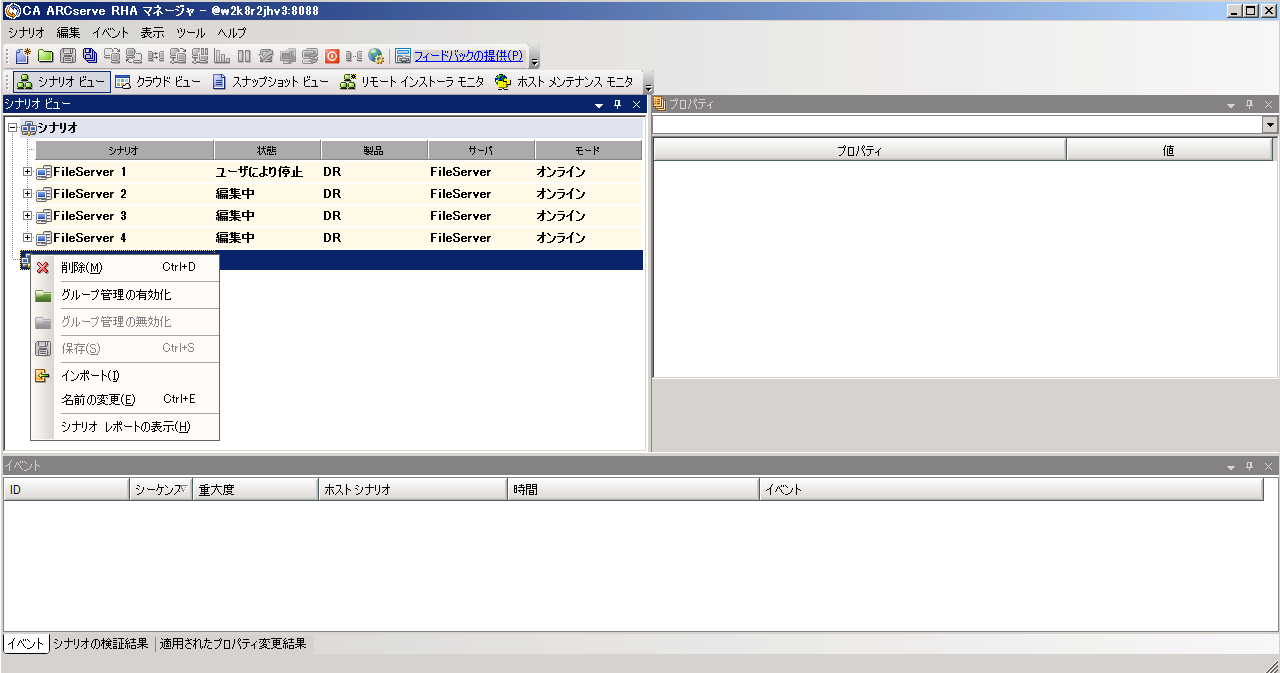
Task: Sort events by シーケンス column
Action: pyautogui.click(x=160, y=490)
